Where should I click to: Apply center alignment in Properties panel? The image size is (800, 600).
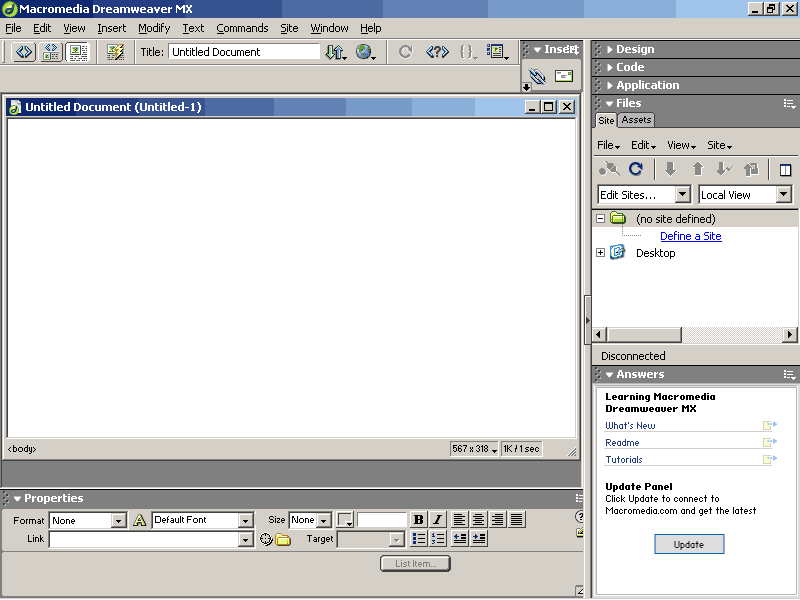click(478, 519)
